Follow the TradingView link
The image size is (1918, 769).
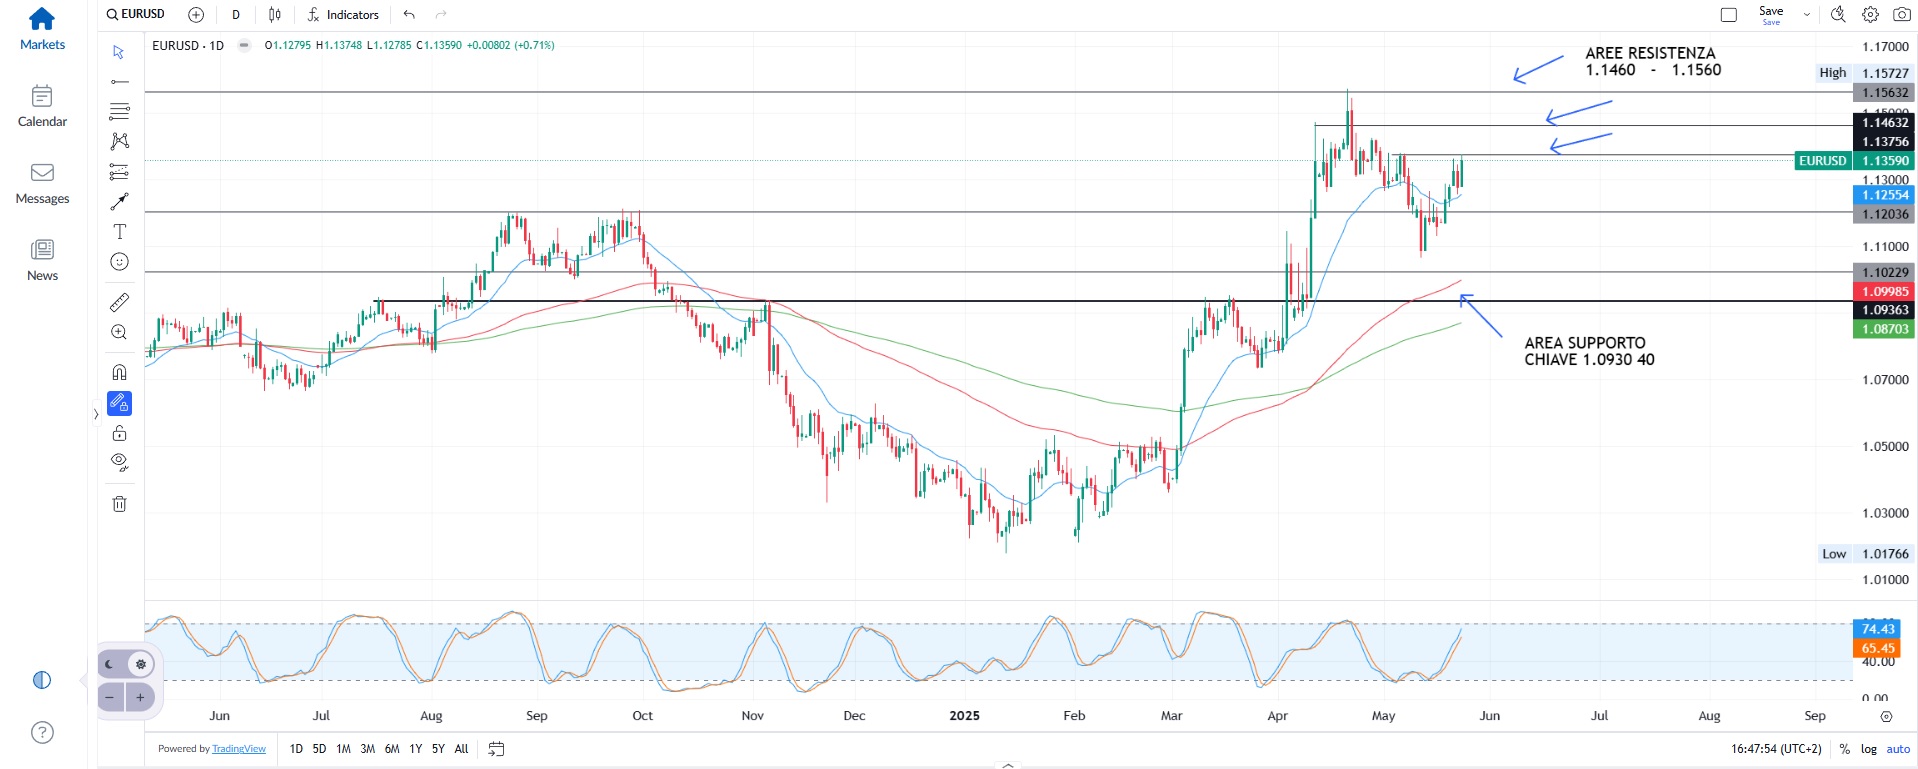pos(239,749)
